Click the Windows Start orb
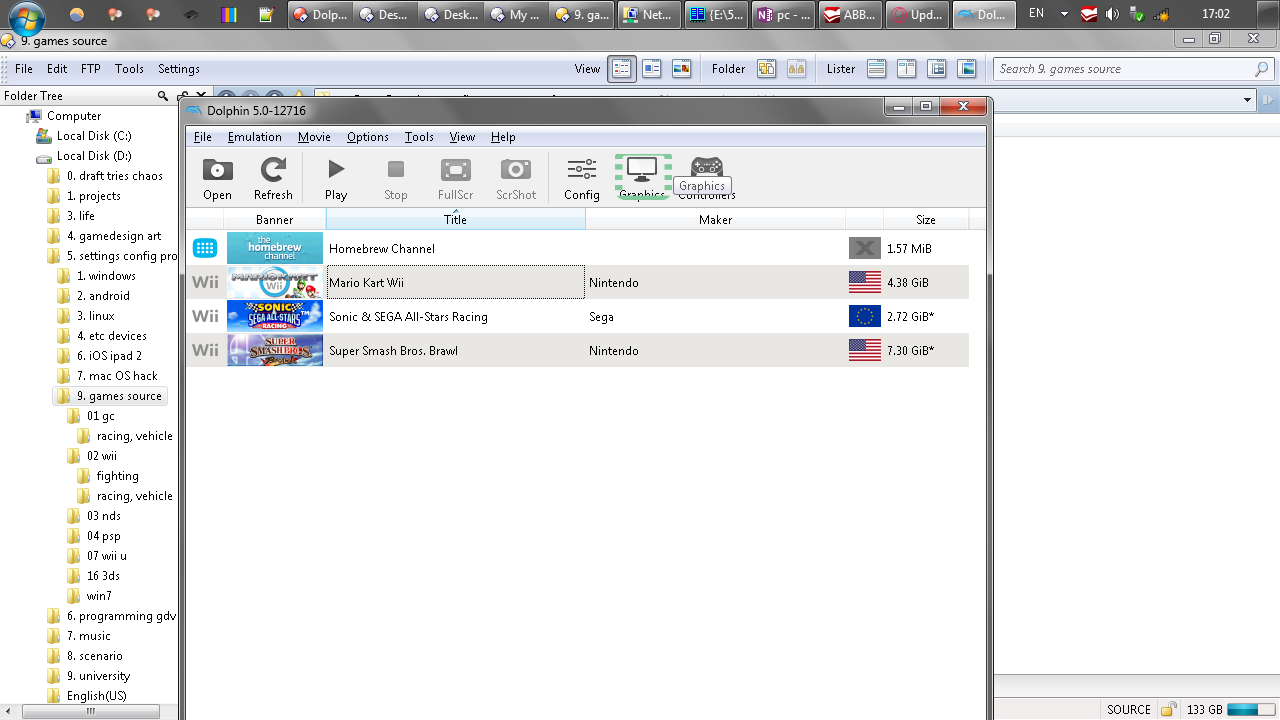The height and width of the screenshot is (720, 1280). click(x=27, y=17)
